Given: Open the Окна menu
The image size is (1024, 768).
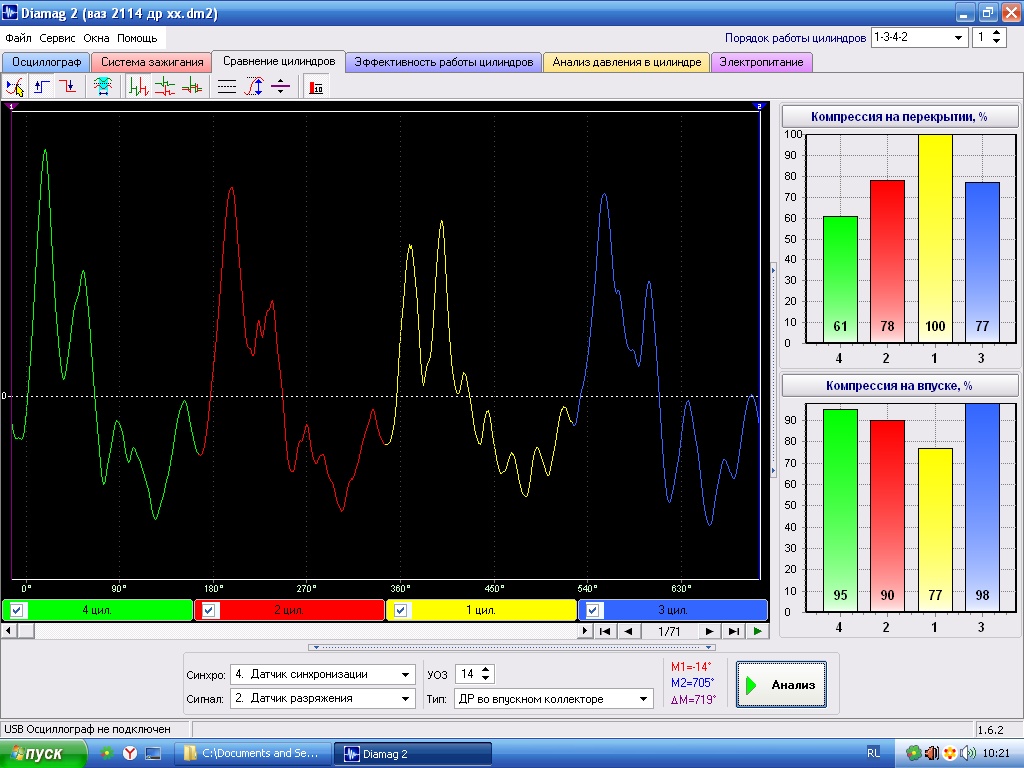Looking at the screenshot, I should pyautogui.click(x=96, y=38).
